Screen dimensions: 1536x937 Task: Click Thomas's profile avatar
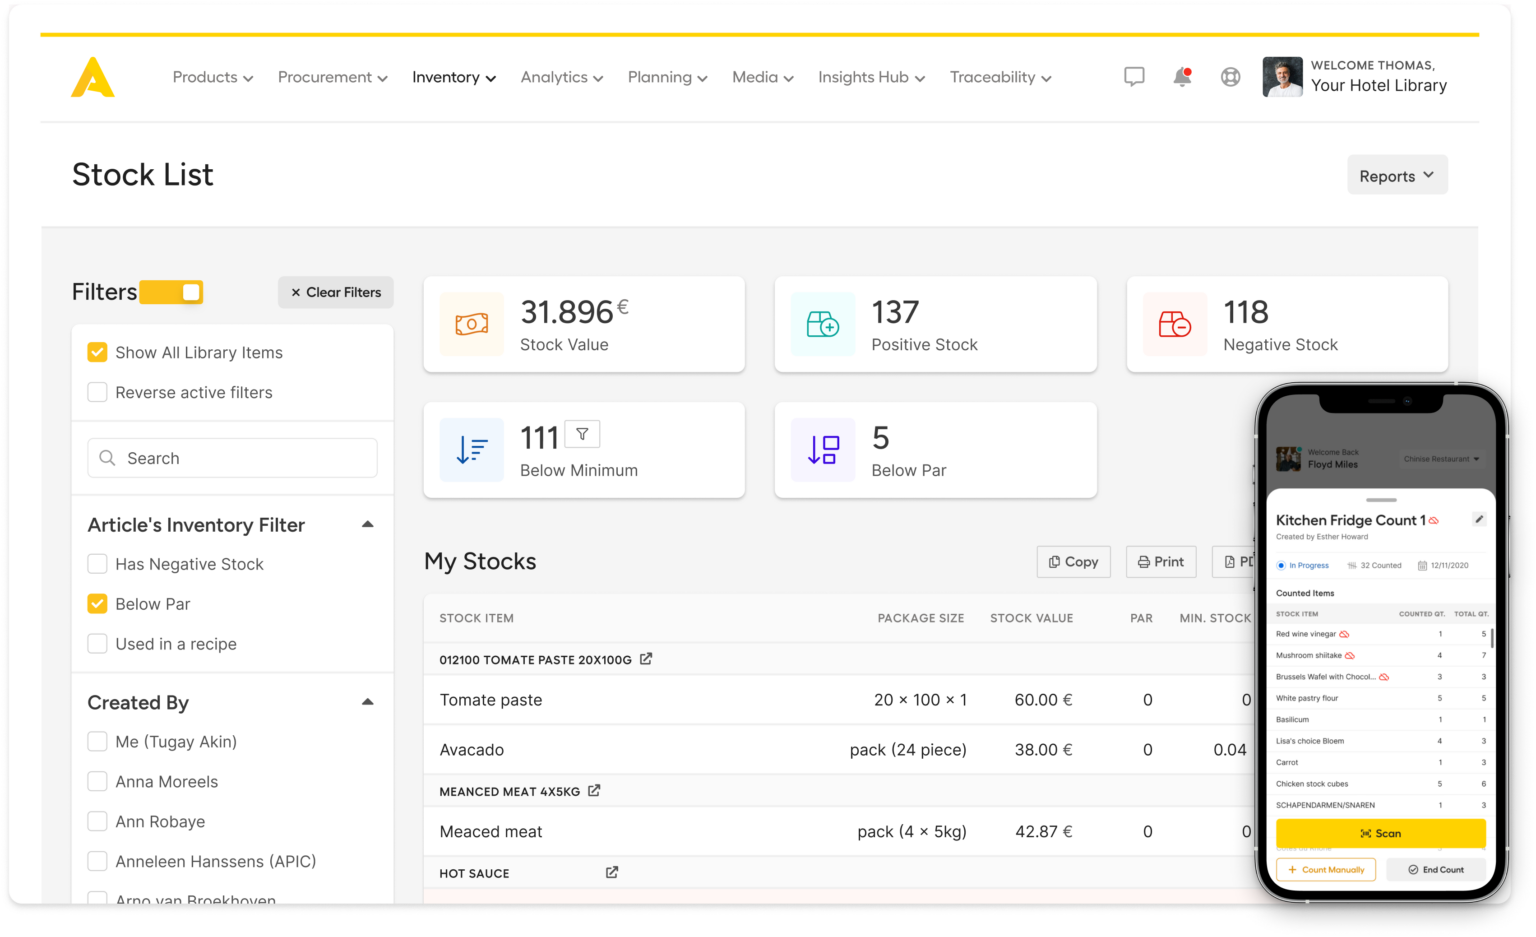(x=1283, y=77)
